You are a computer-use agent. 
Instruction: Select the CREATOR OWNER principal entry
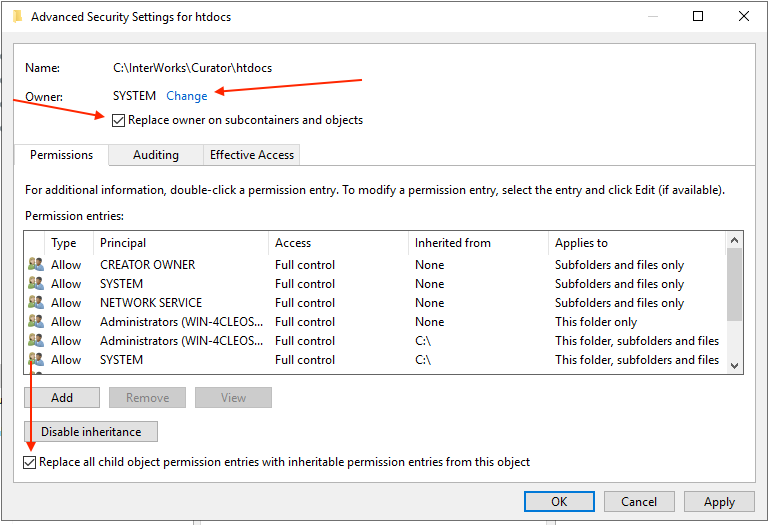click(x=148, y=265)
